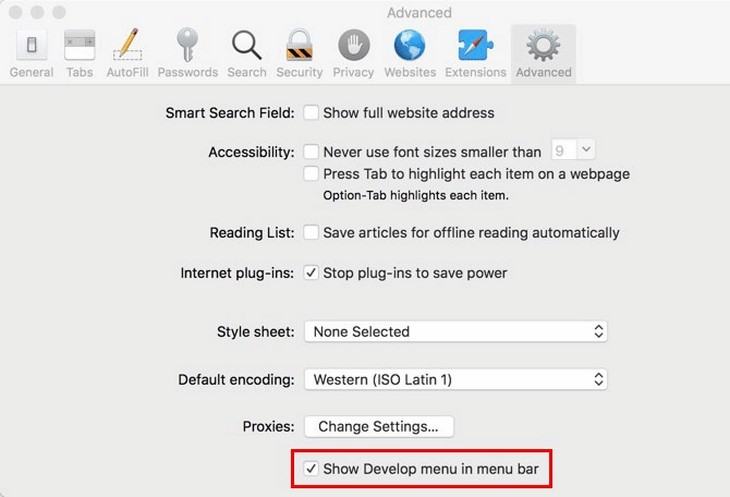
Task: Open the Security padlock preferences pane
Action: tap(299, 54)
